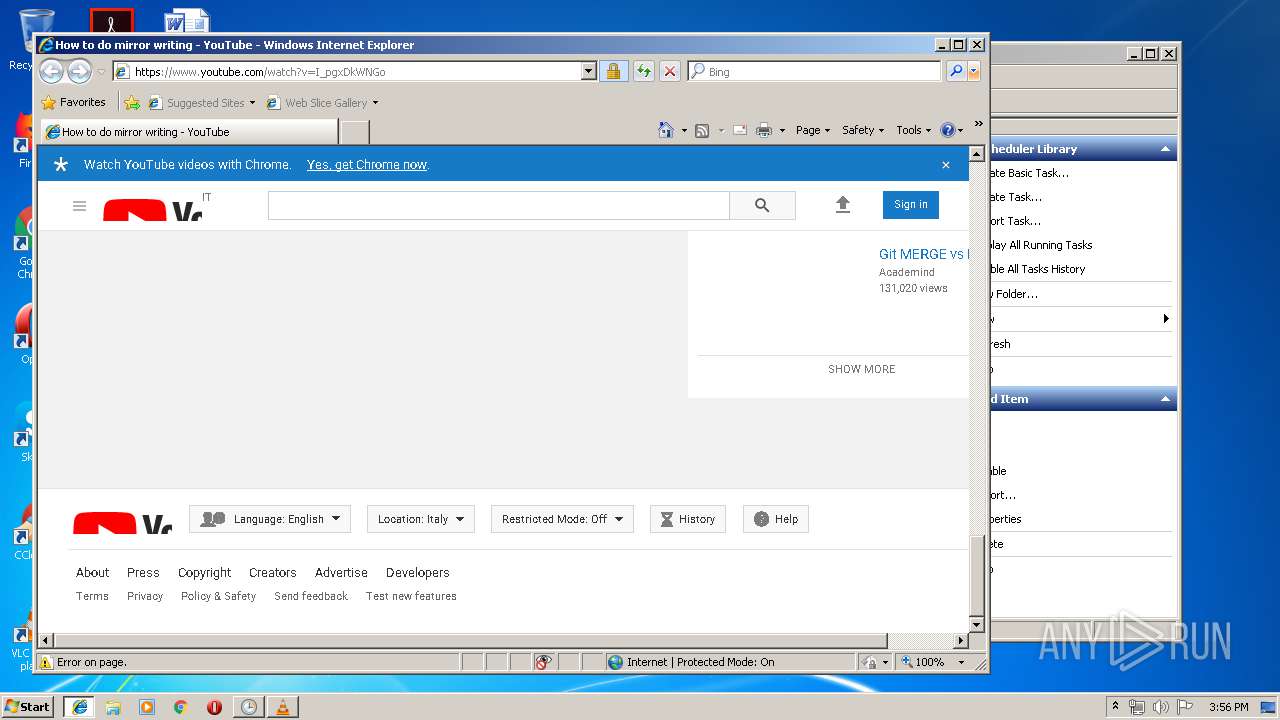The width and height of the screenshot is (1280, 720).
Task: Click the Help button in footer
Action: [x=776, y=519]
